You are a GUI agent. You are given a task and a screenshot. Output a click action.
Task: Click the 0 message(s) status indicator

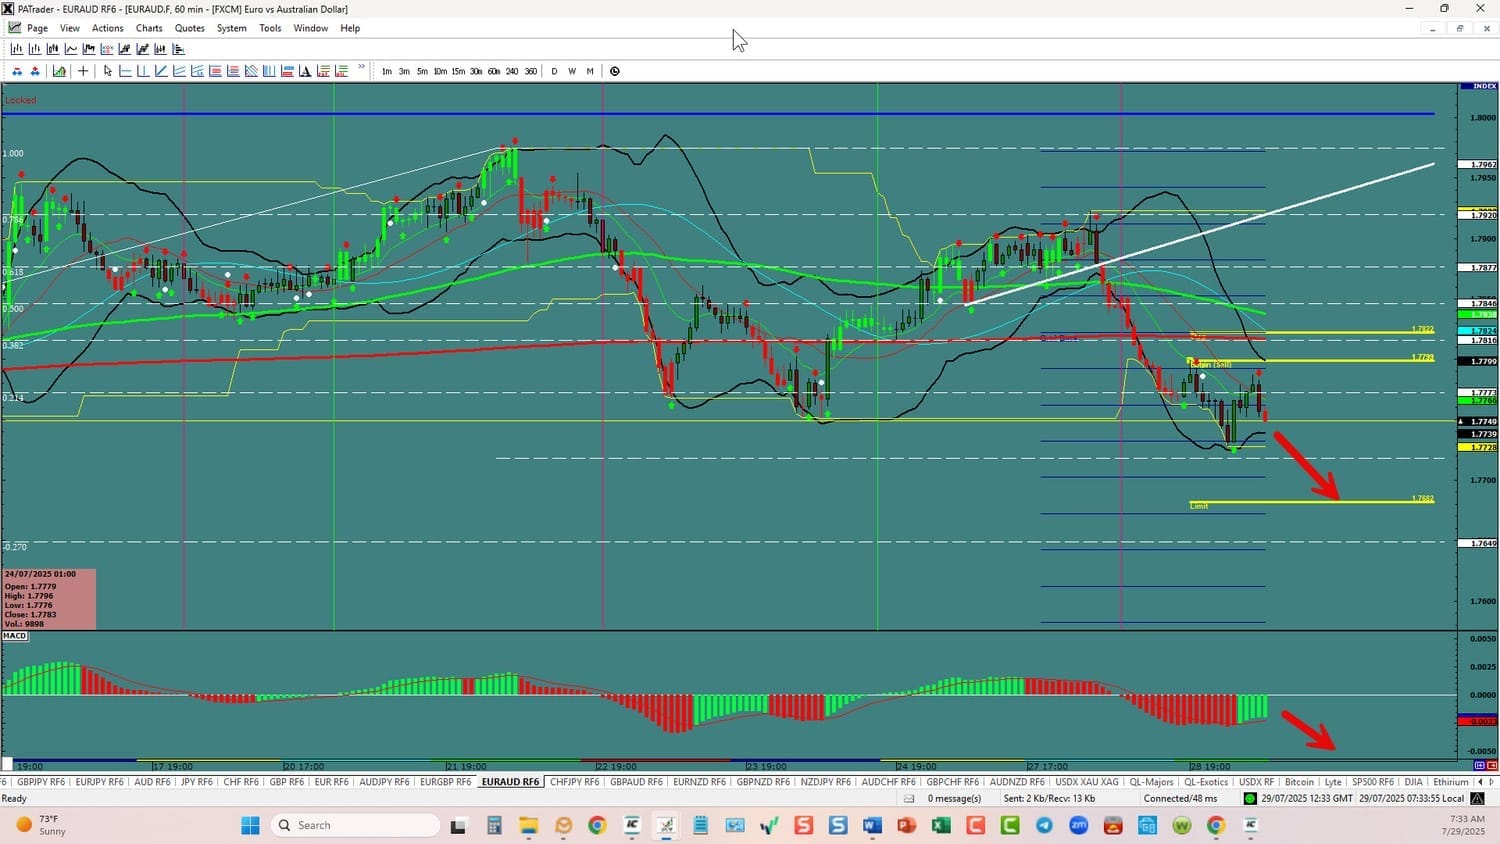pos(953,798)
